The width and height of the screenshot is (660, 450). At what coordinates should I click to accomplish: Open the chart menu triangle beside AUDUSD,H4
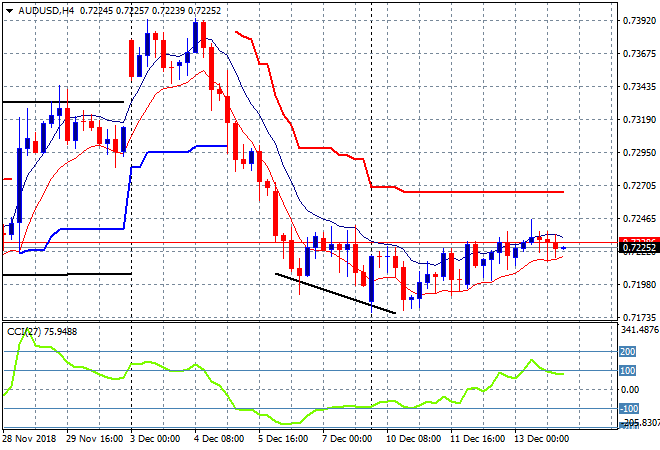(x=9, y=11)
